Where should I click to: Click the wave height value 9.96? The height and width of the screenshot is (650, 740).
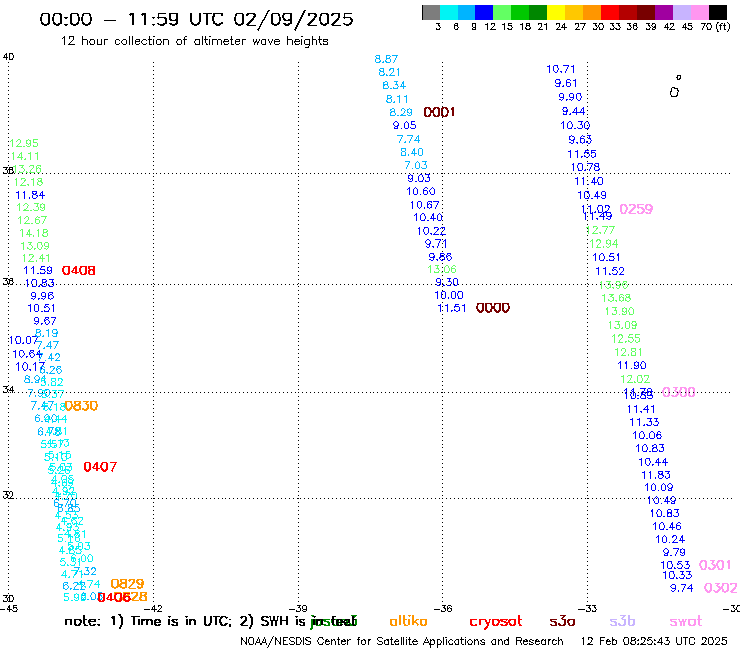[x=42, y=296]
